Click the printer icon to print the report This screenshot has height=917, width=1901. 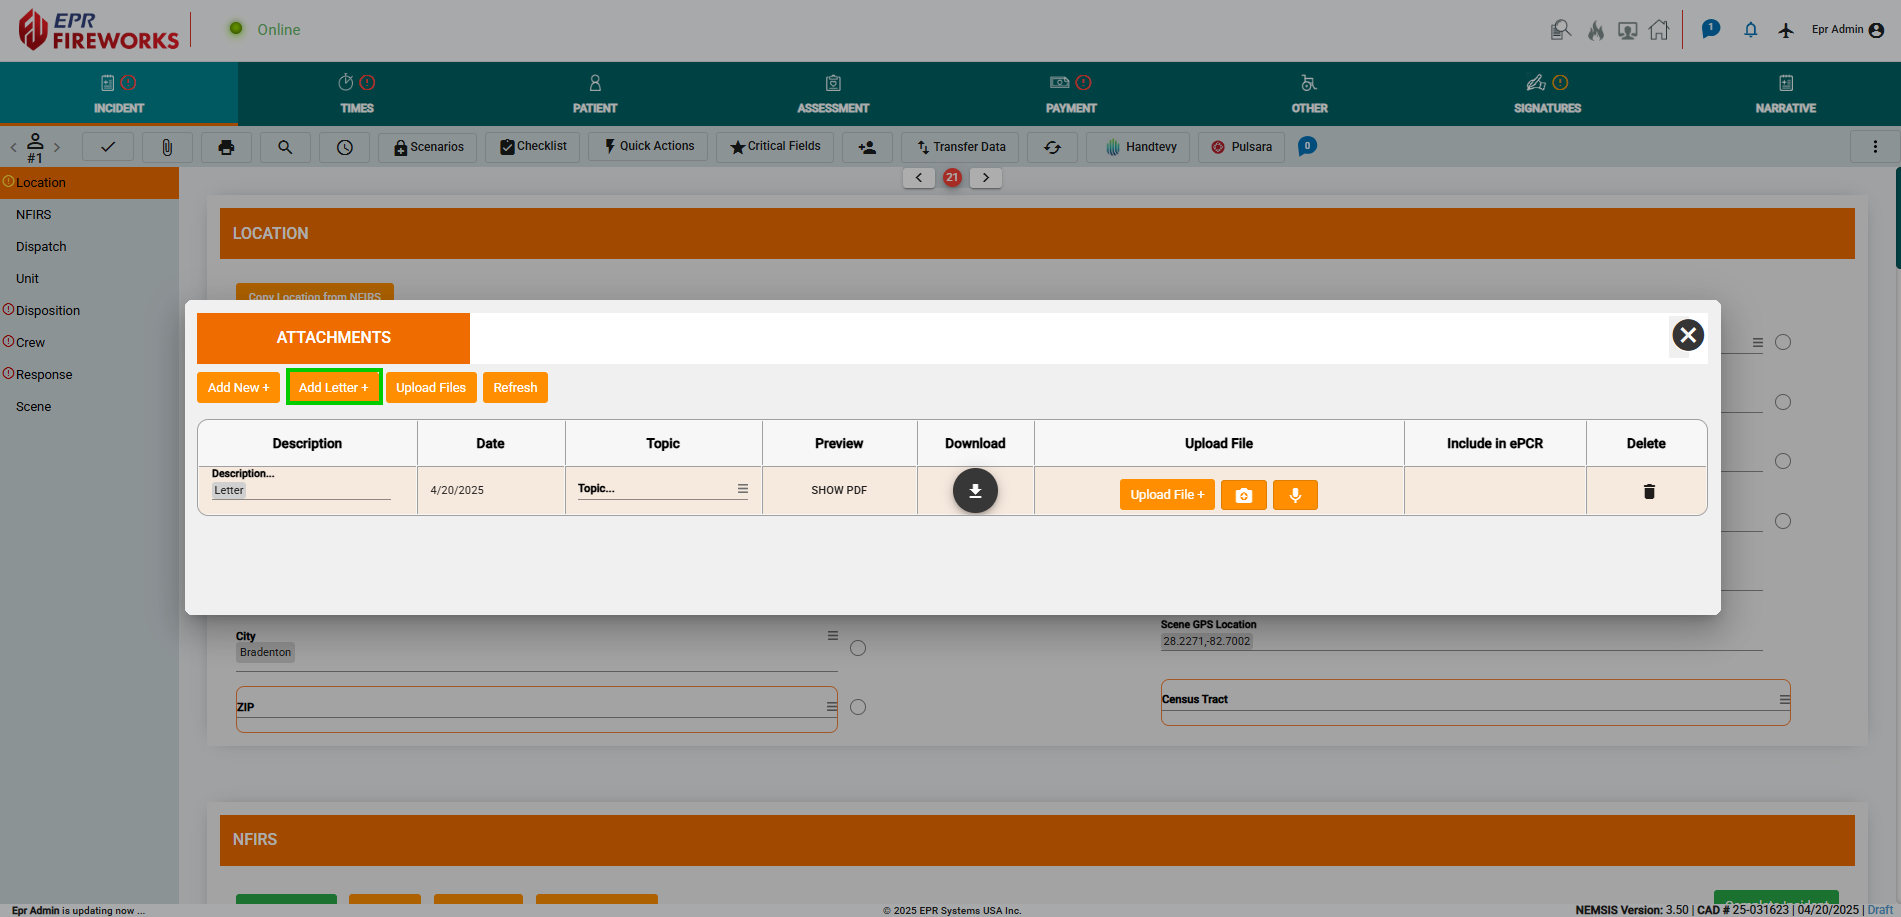coord(226,147)
